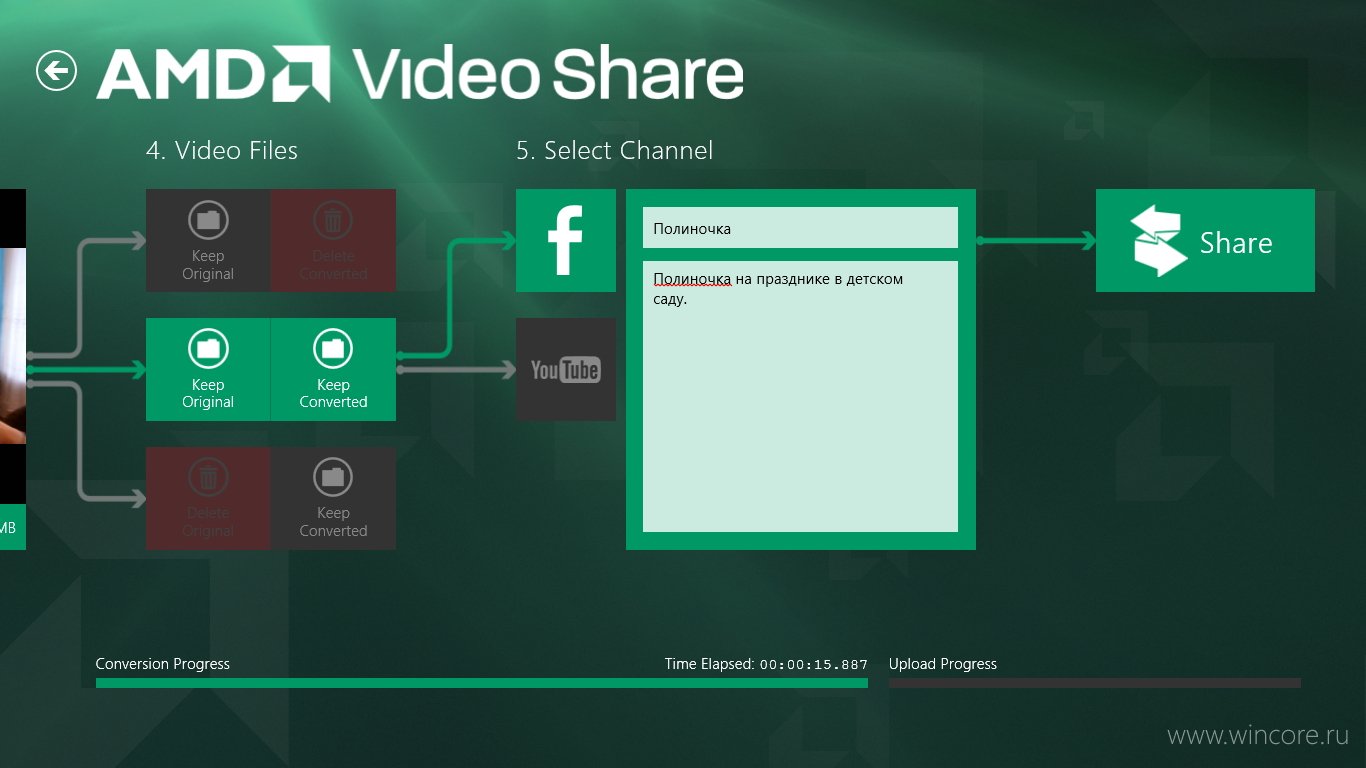The height and width of the screenshot is (768, 1366).
Task: Click the Upload Progress bar
Action: tap(1095, 683)
